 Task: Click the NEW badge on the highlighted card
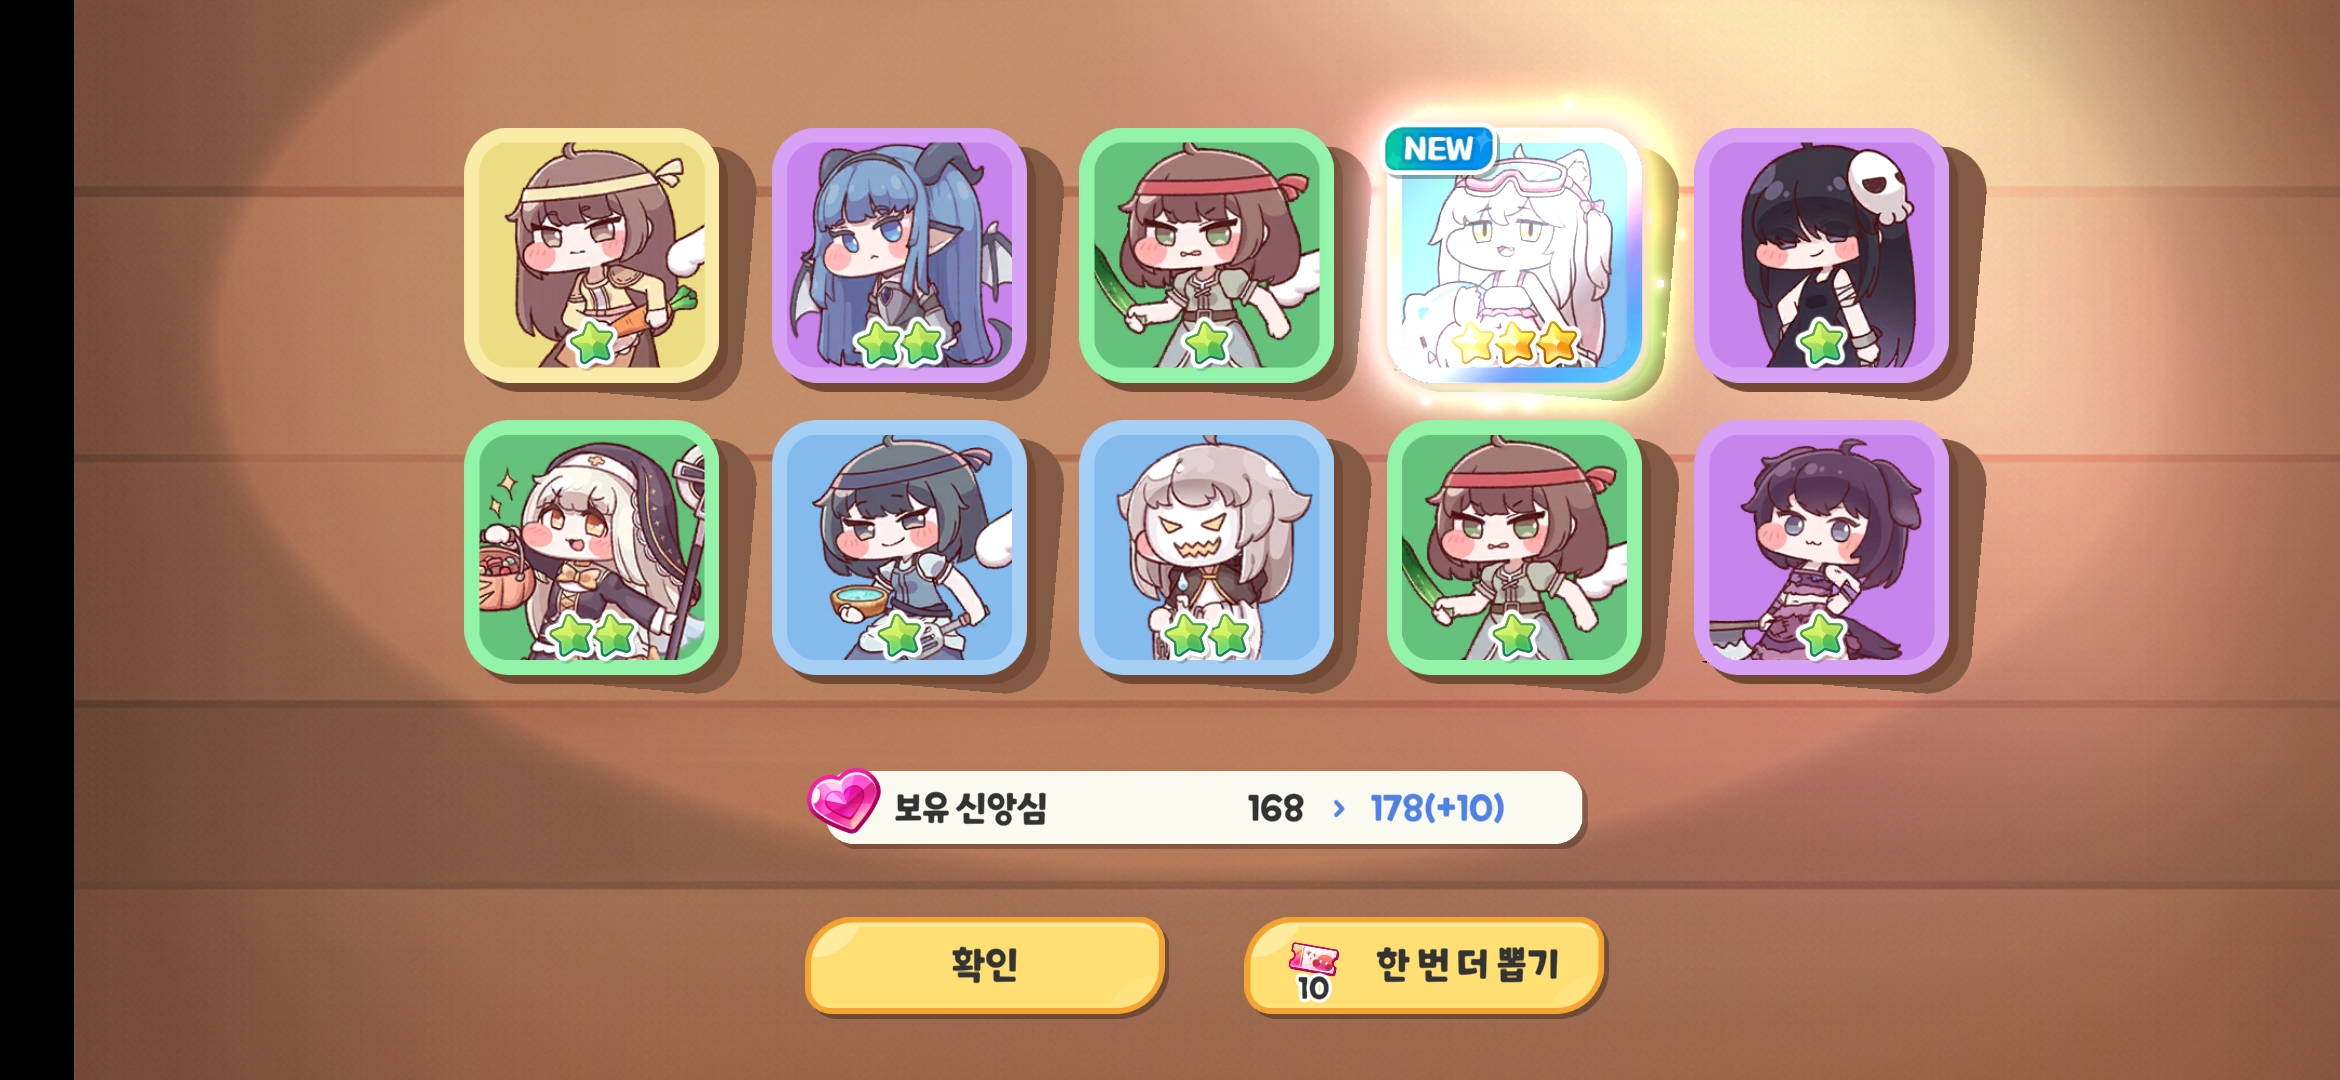click(x=1438, y=149)
